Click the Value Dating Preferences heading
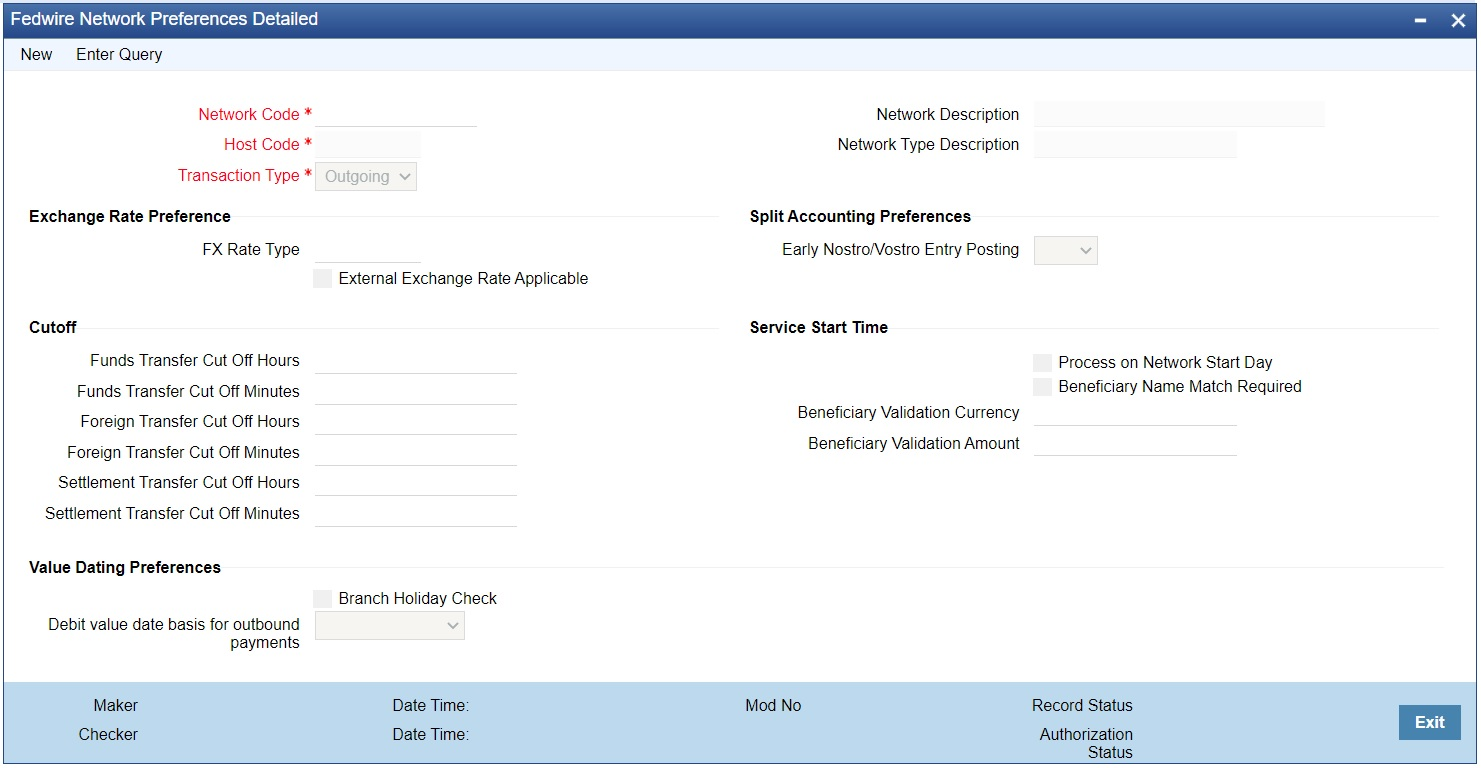The height and width of the screenshot is (768, 1481). coord(125,567)
